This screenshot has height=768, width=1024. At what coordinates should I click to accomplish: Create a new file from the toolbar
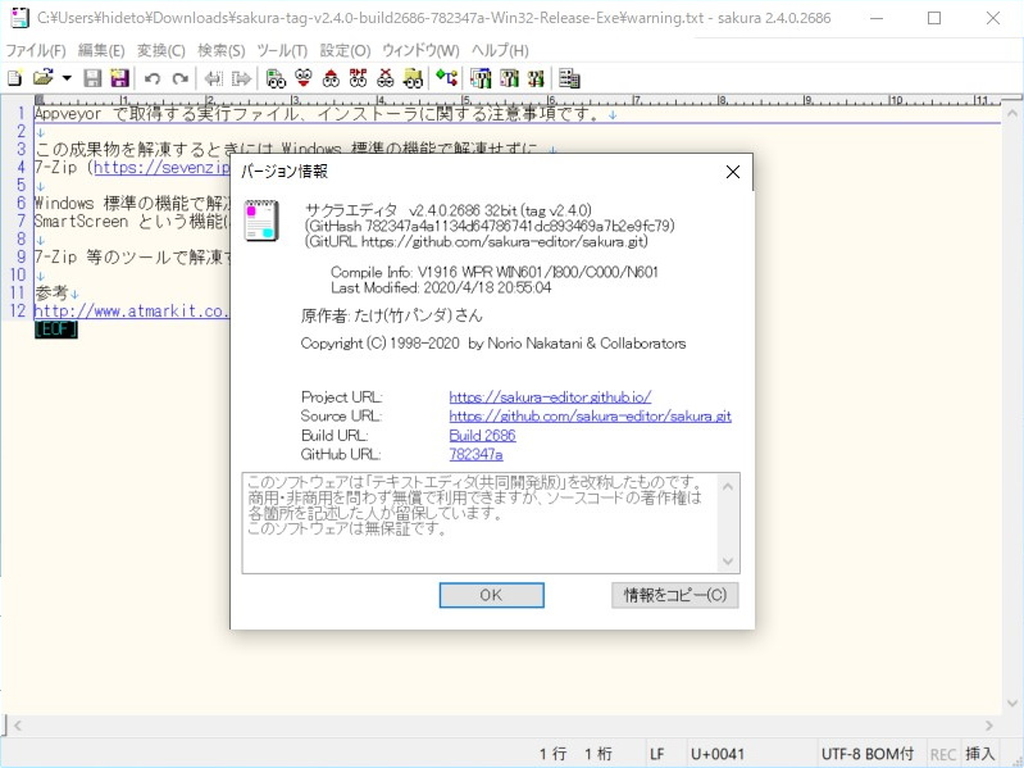coord(14,78)
